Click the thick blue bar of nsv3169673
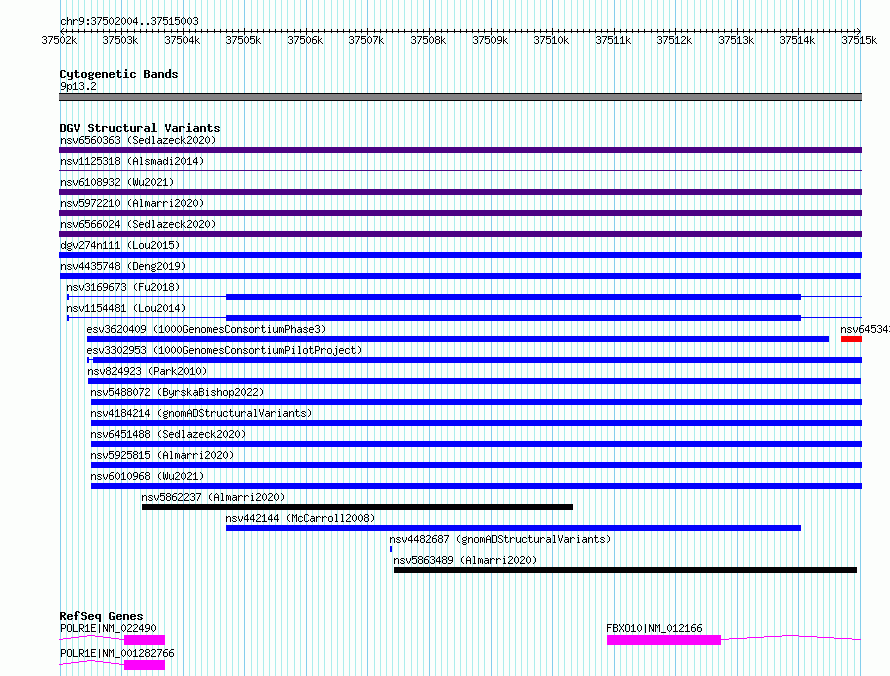Viewport: 890px width, 676px height. click(513, 297)
